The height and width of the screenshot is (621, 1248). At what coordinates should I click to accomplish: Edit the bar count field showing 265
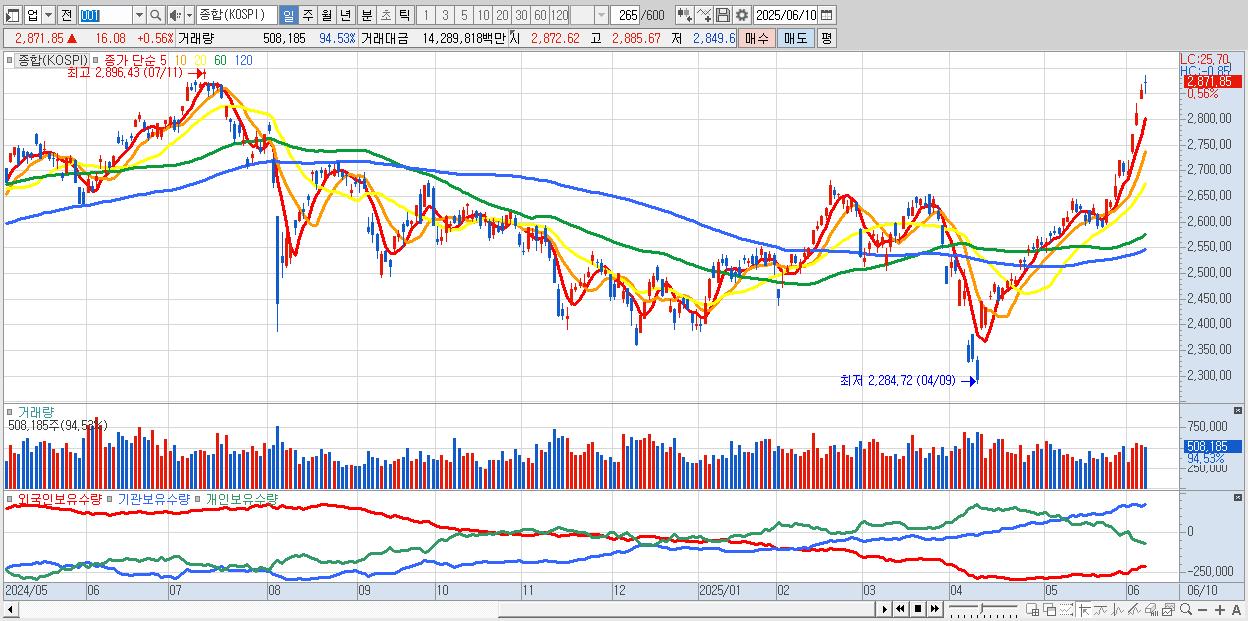(625, 15)
